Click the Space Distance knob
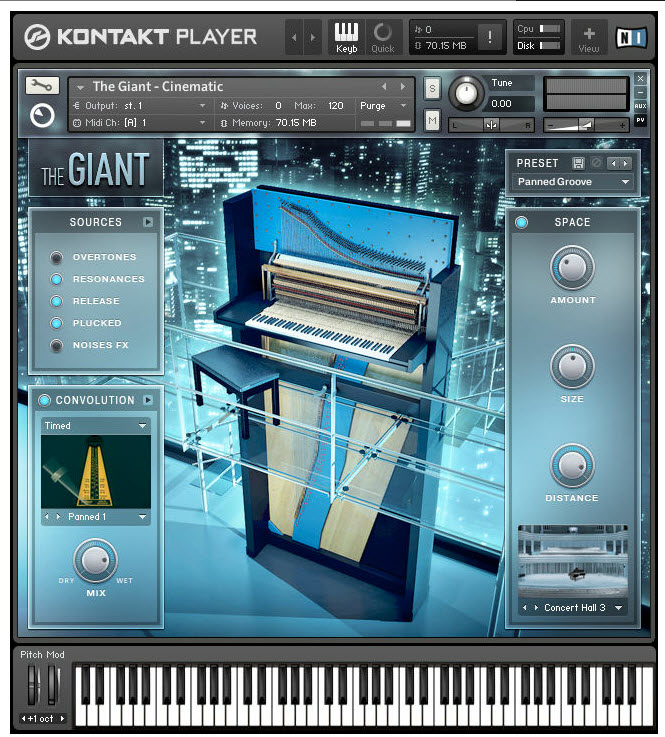 (x=572, y=466)
